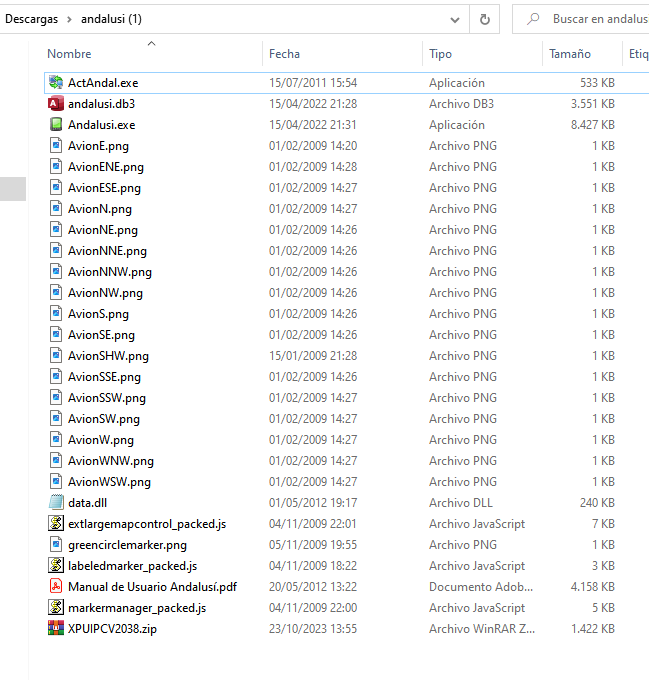Click the AvionSHW.png image icon
This screenshot has width=649, height=680.
(55, 356)
